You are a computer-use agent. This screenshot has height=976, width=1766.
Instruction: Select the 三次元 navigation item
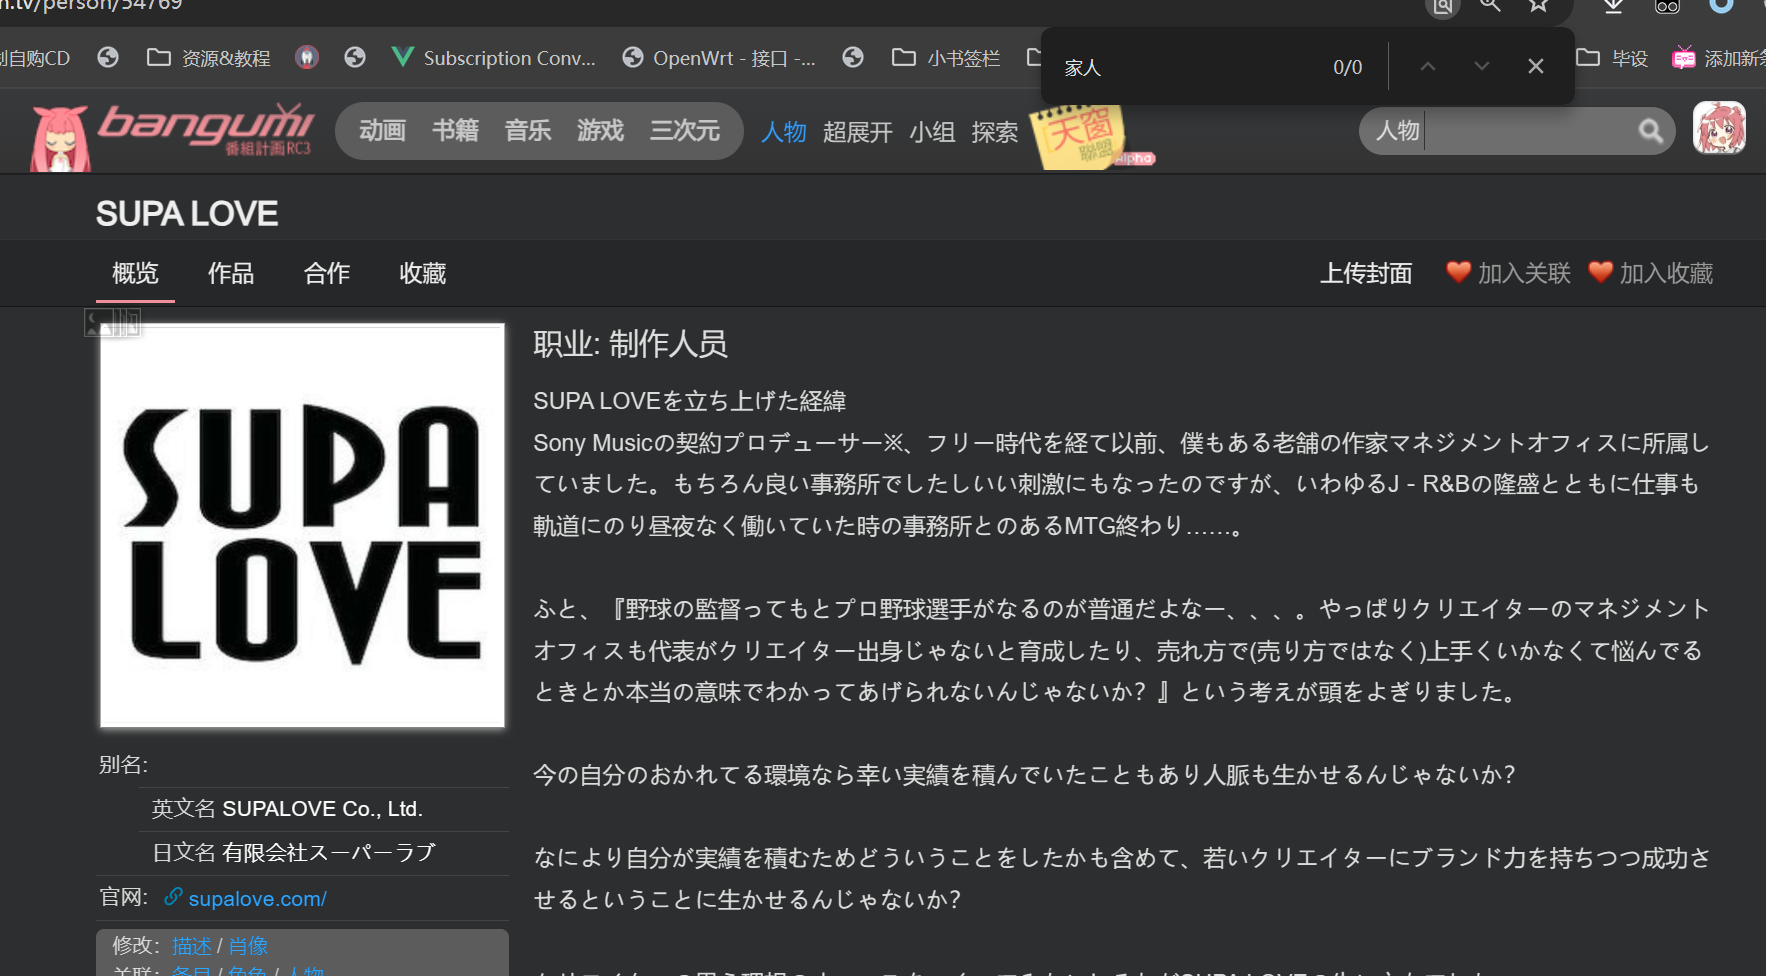[685, 131]
